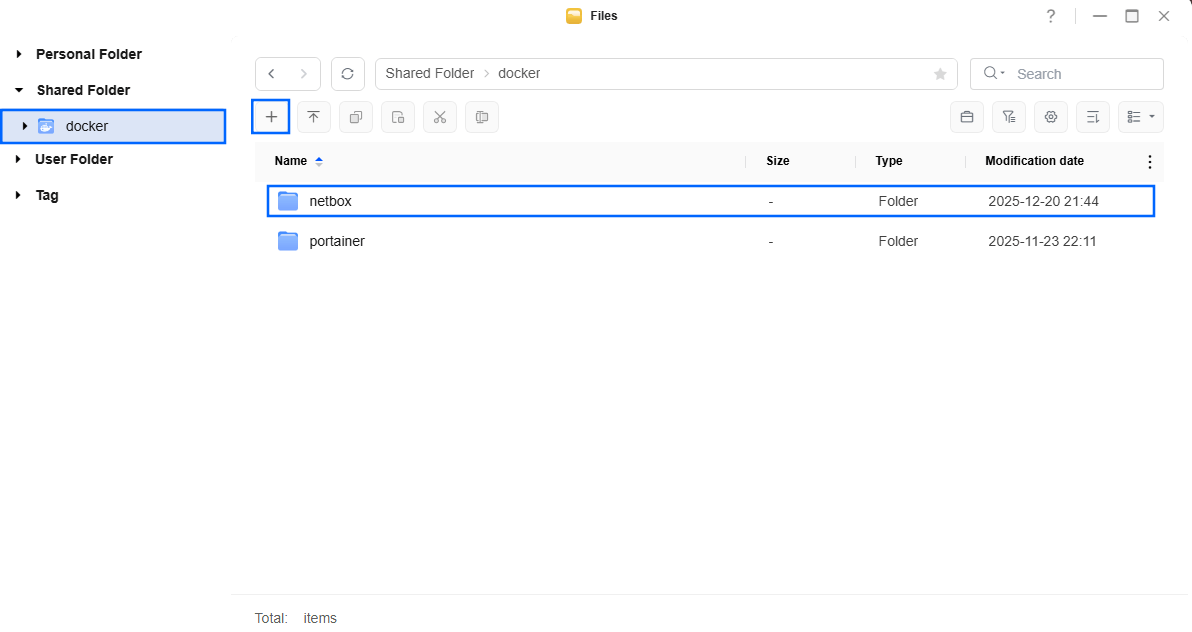Sort files by Name column header
The height and width of the screenshot is (632, 1192).
(x=291, y=161)
